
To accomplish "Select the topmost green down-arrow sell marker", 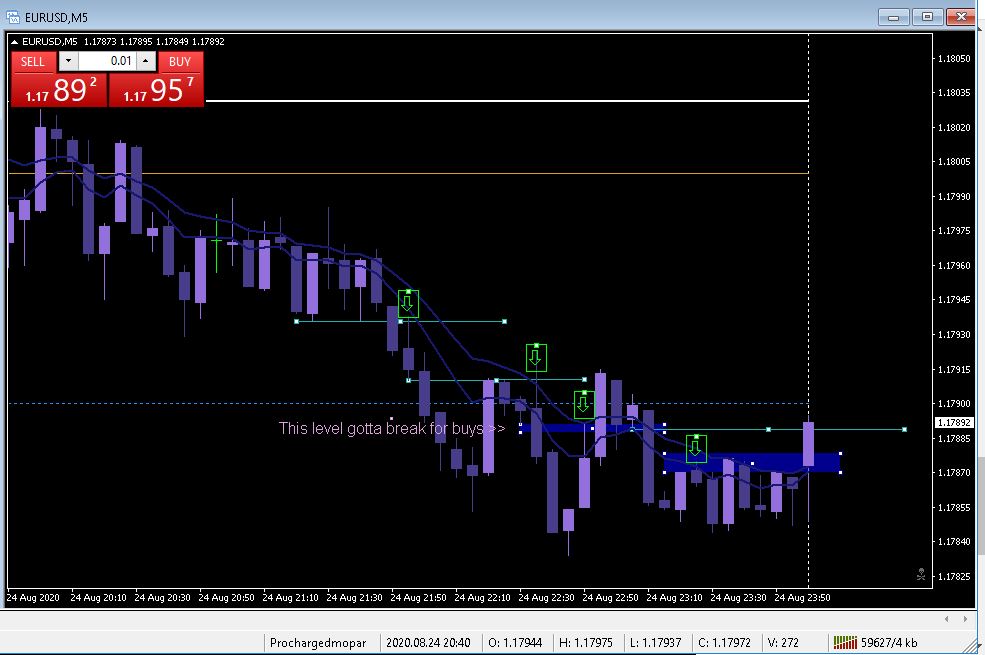I will (408, 303).
